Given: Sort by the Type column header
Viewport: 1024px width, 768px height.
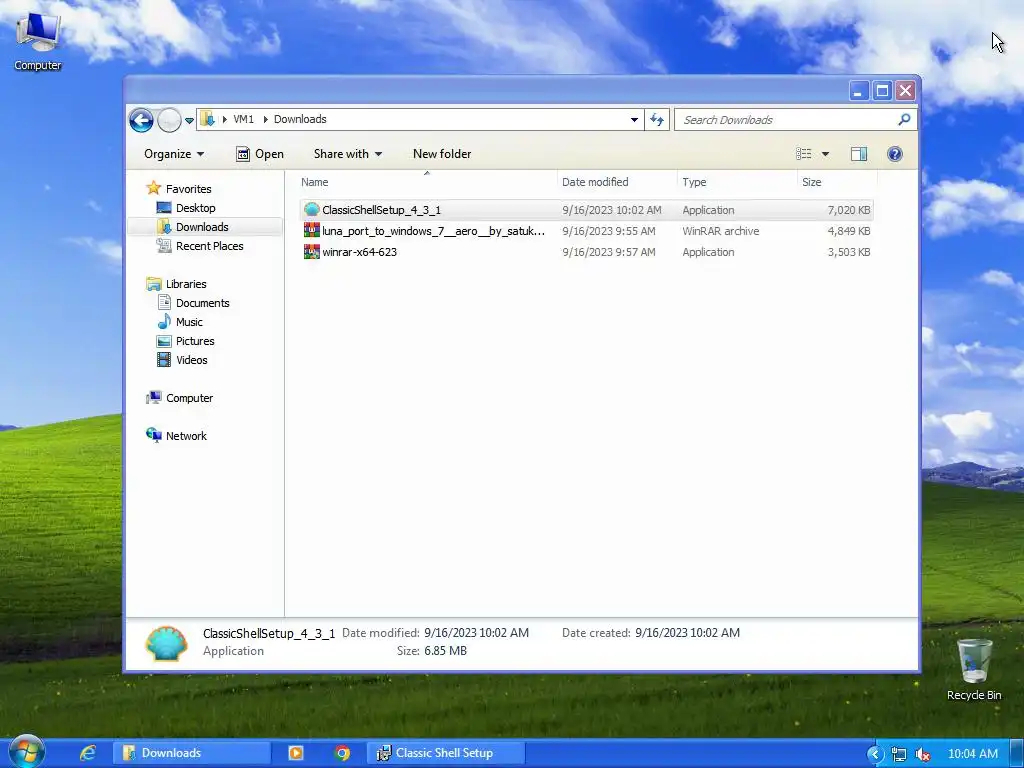Looking at the screenshot, I should click(x=737, y=182).
